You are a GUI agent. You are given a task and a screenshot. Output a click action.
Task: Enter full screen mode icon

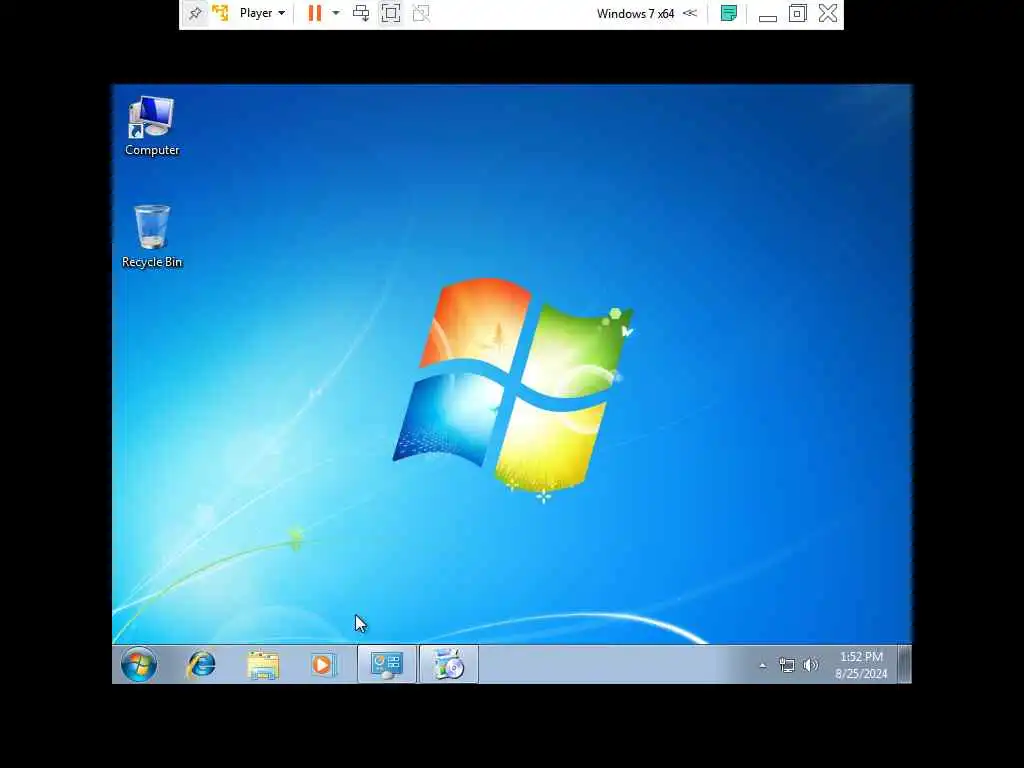tap(391, 13)
